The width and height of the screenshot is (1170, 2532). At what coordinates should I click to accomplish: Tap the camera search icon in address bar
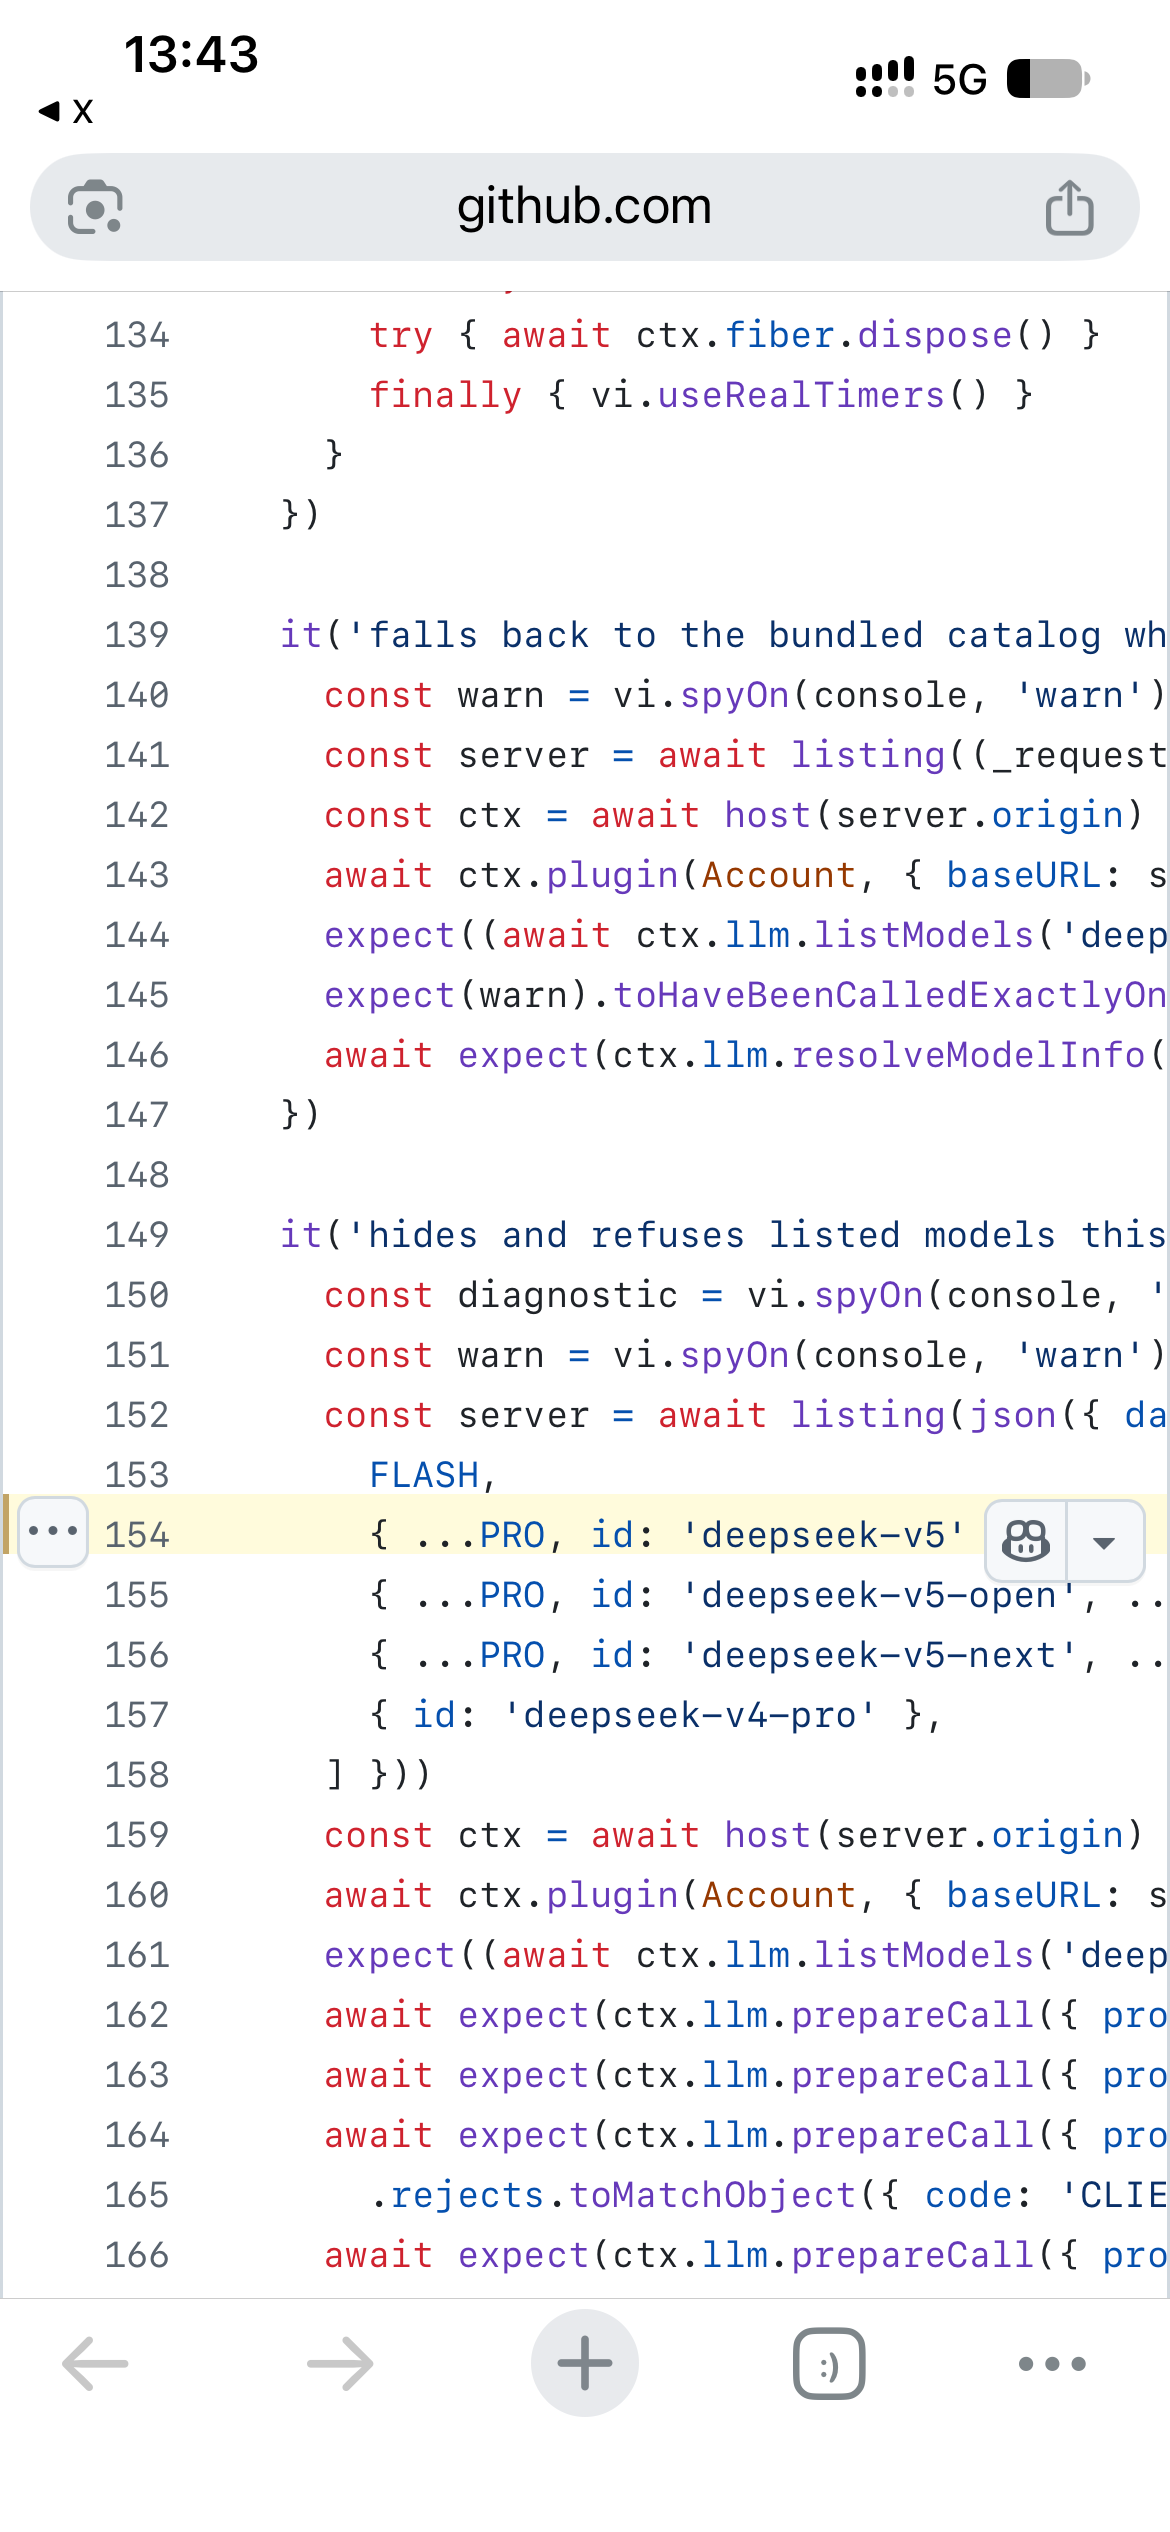coord(95,207)
